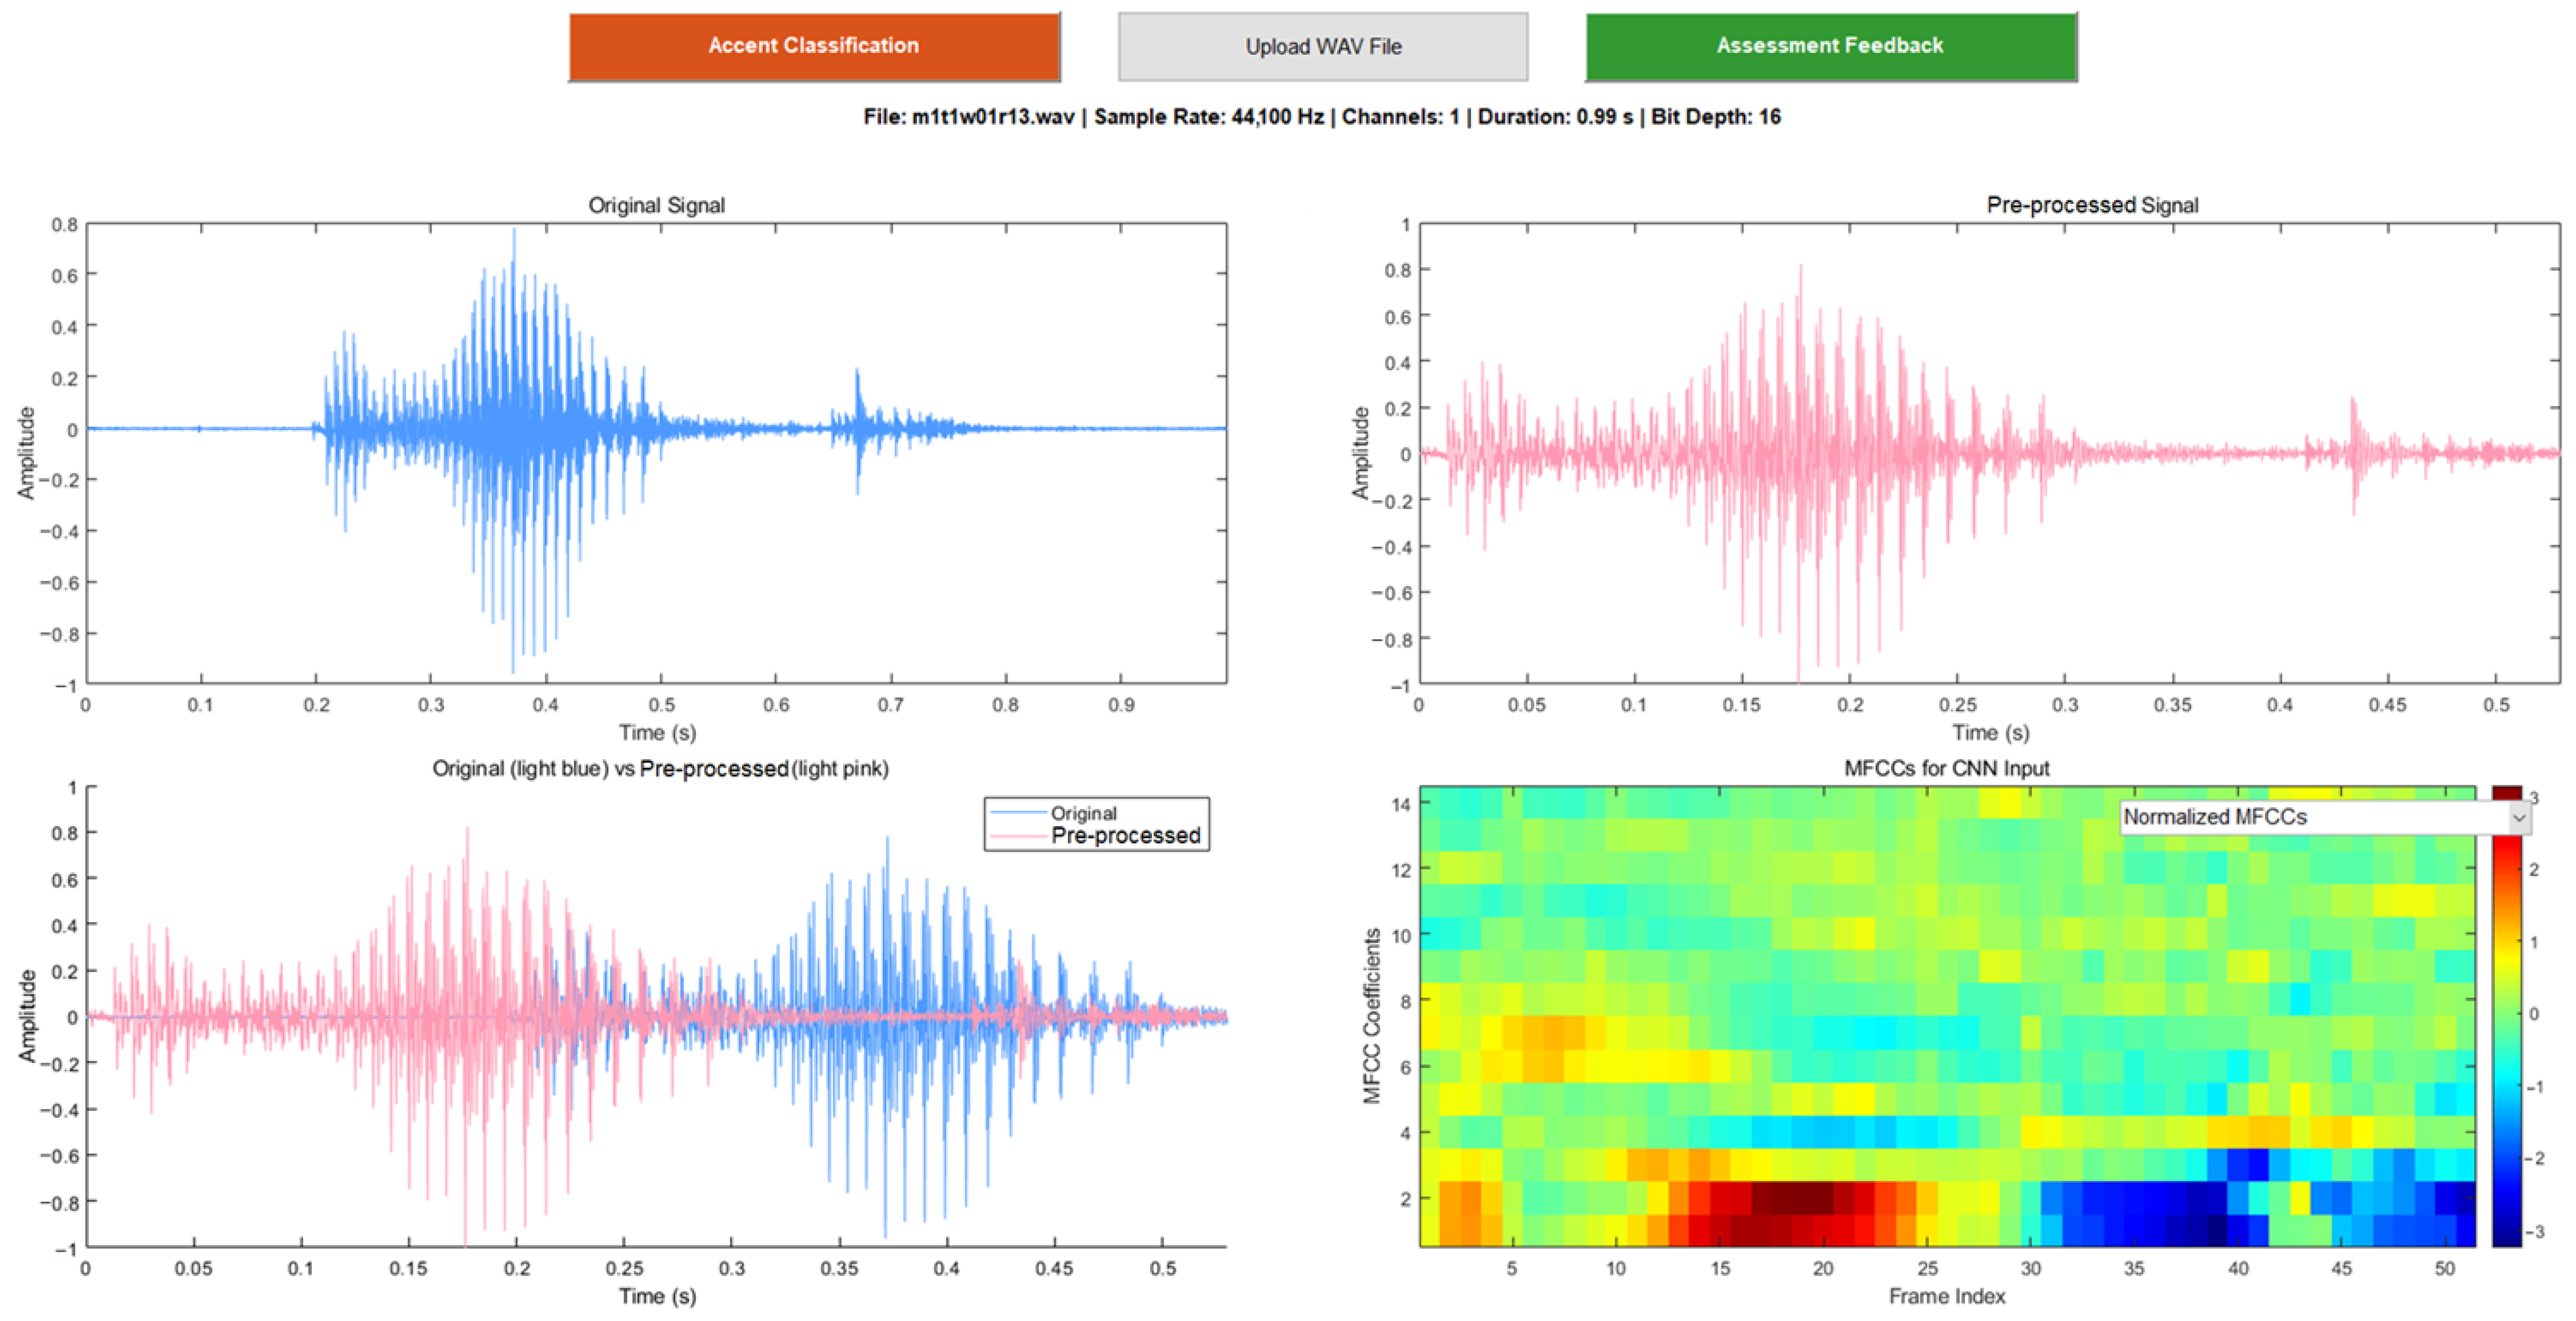Click the Frame Index axis label
Image resolution: width=2576 pixels, height=1321 pixels.
pyautogui.click(x=1946, y=1296)
